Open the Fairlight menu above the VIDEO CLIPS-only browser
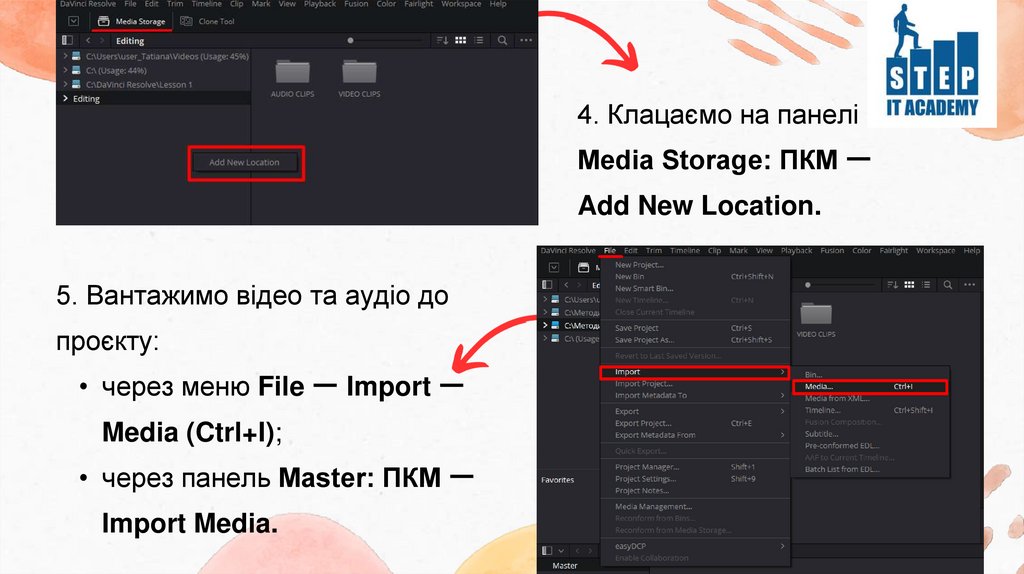 click(893, 251)
